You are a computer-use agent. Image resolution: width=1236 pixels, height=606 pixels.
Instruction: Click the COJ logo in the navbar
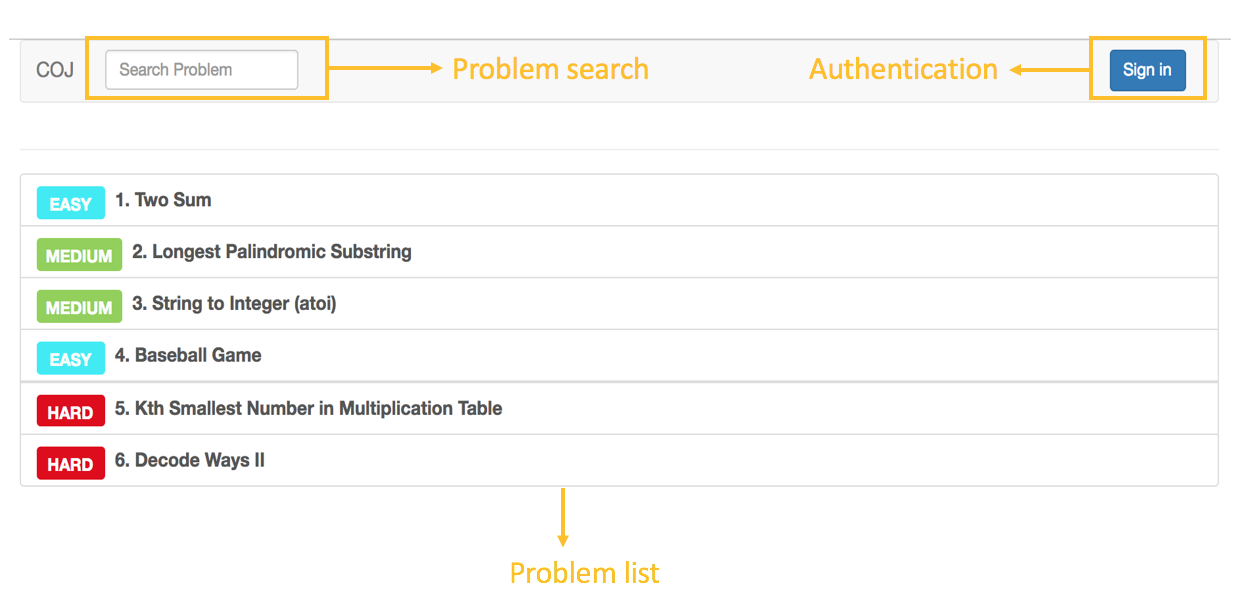point(55,69)
